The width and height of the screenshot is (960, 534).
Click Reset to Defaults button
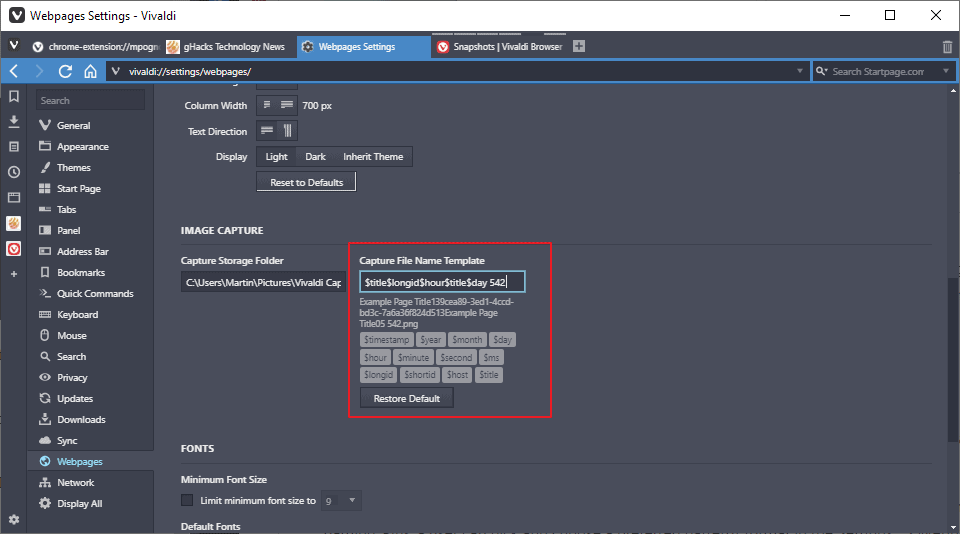(x=306, y=182)
